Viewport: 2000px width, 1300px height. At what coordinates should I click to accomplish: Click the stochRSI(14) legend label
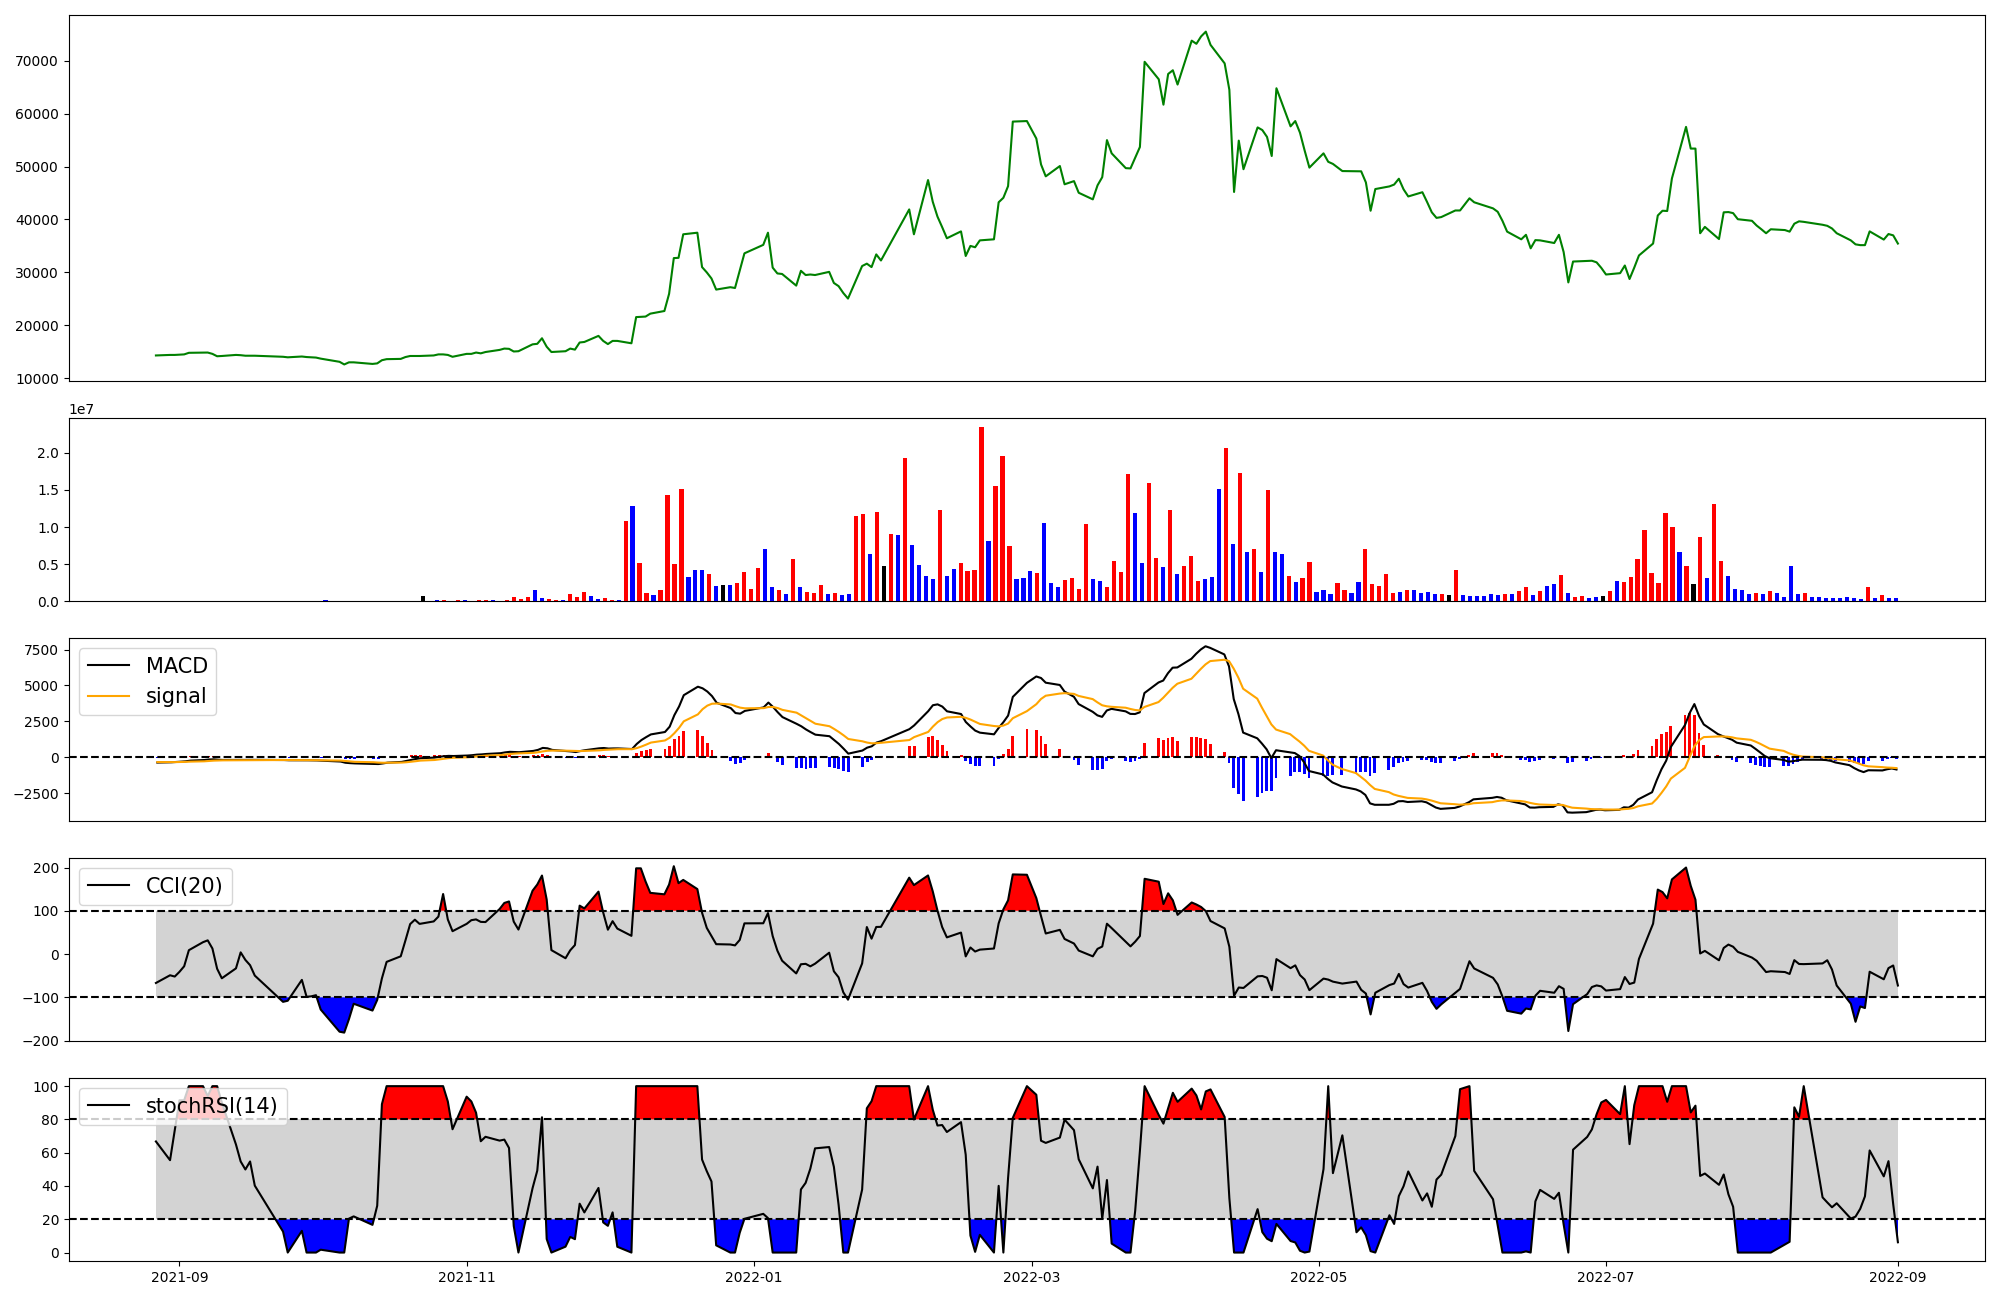coord(211,1106)
